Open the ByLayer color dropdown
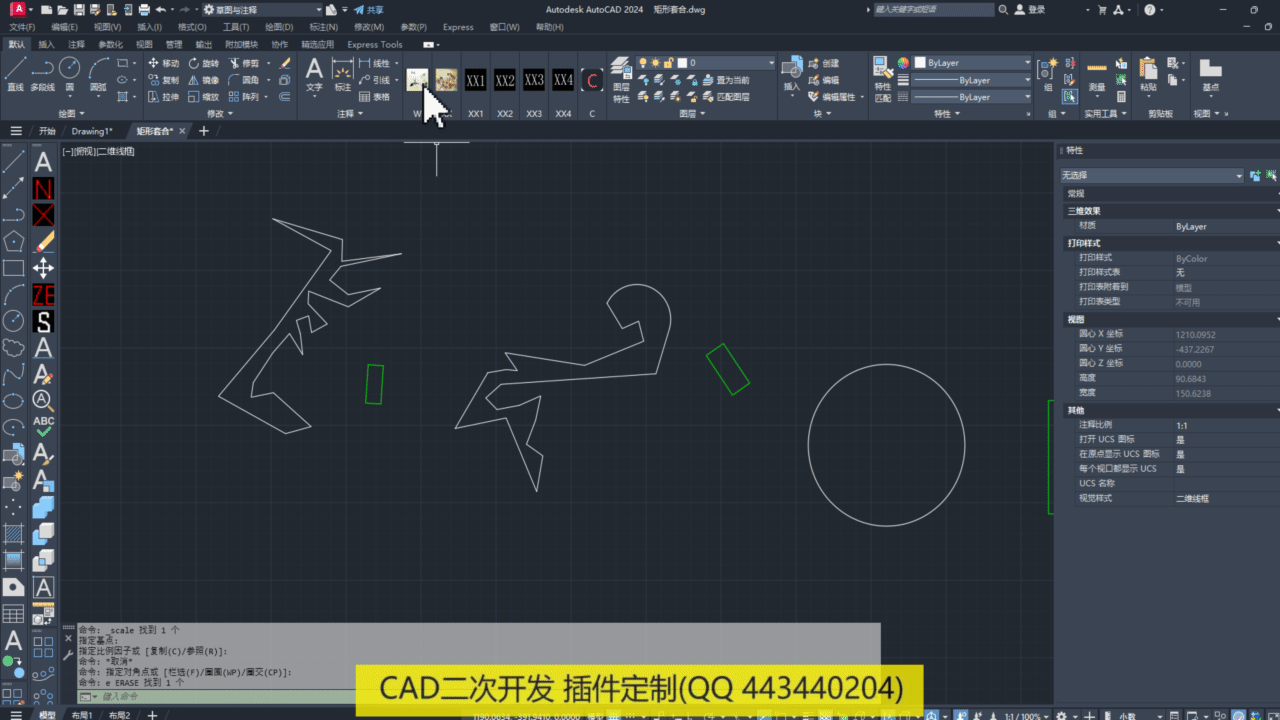Image resolution: width=1280 pixels, height=720 pixels. [x=972, y=63]
